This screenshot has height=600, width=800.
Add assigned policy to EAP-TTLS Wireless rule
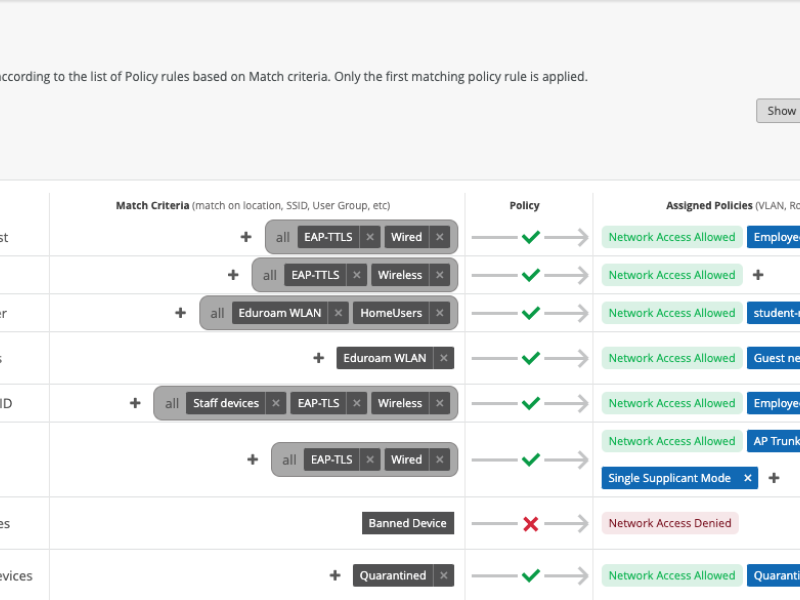(x=758, y=275)
